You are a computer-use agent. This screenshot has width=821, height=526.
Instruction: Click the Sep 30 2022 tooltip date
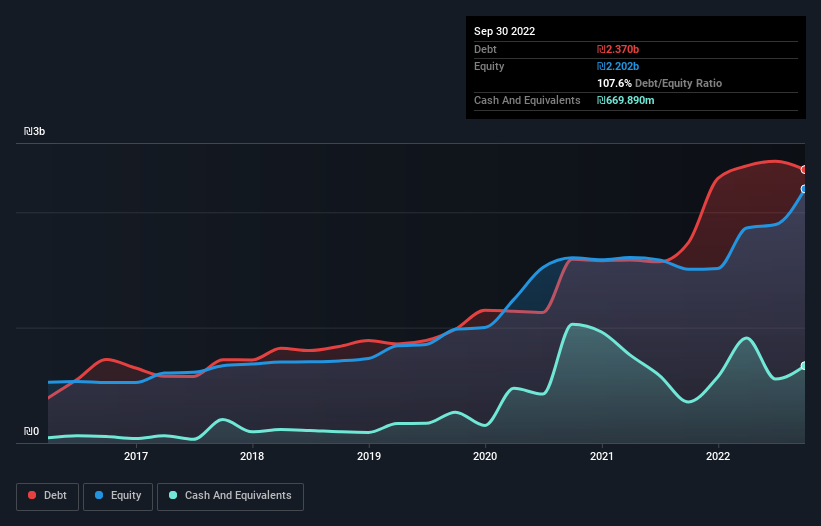pyautogui.click(x=504, y=31)
